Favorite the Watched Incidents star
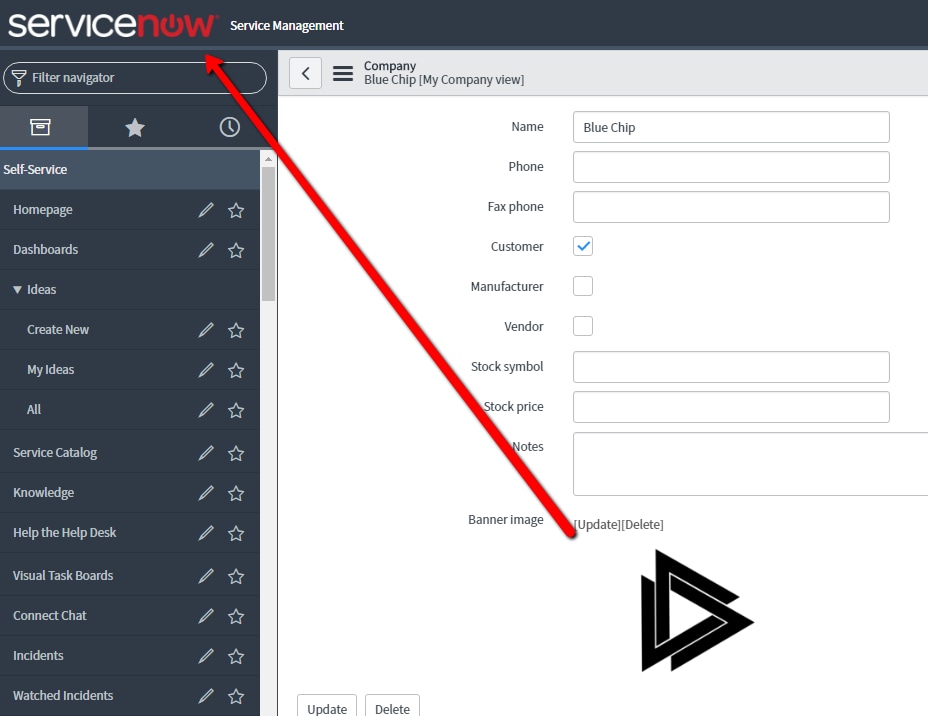Image resolution: width=928 pixels, height=716 pixels. tap(236, 696)
